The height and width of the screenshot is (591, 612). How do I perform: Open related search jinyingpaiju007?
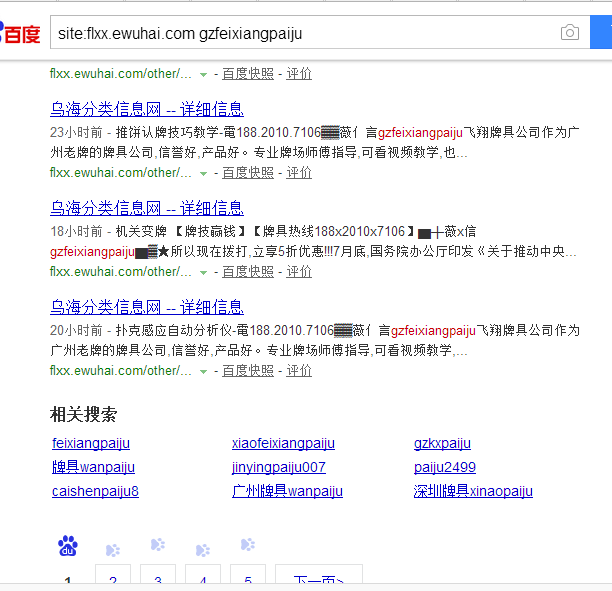279,467
